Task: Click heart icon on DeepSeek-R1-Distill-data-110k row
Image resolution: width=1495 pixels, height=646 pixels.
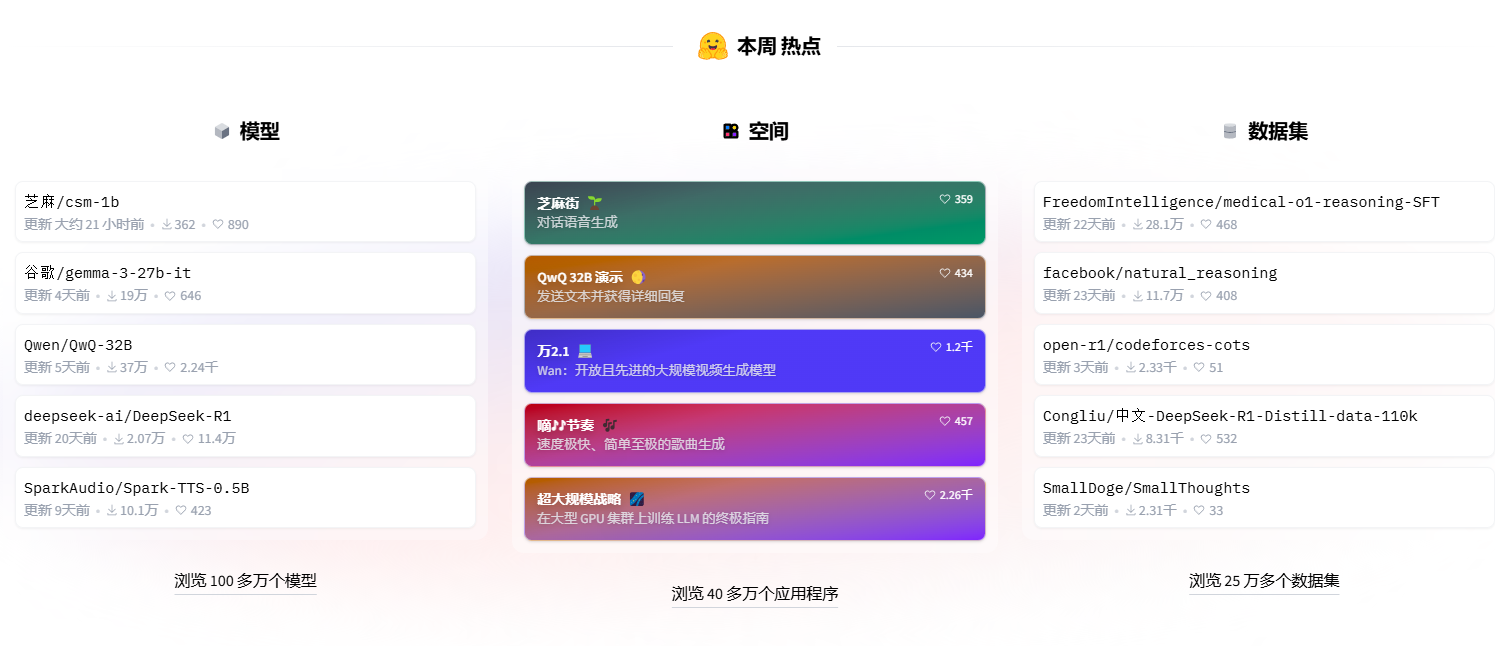Action: pos(1206,439)
